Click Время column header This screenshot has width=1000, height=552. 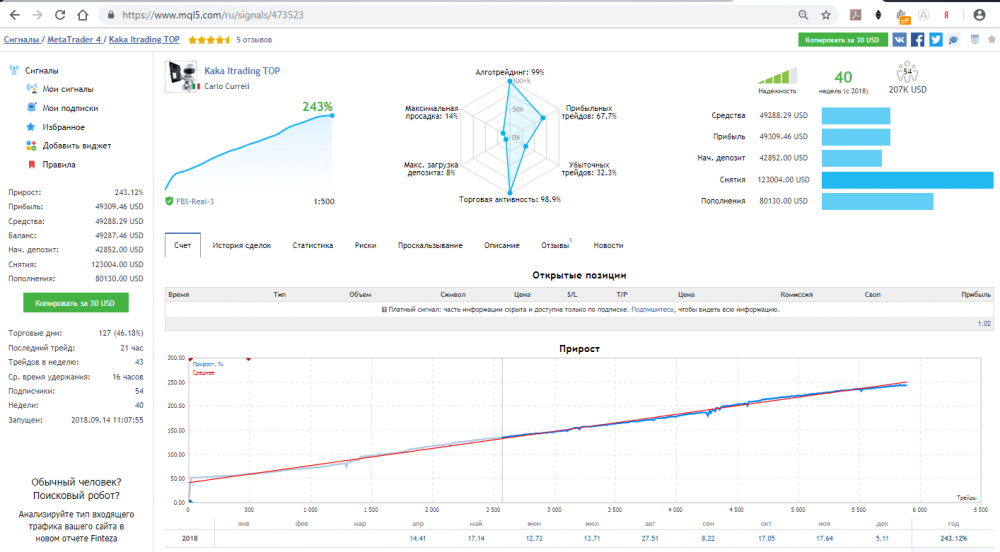point(179,294)
